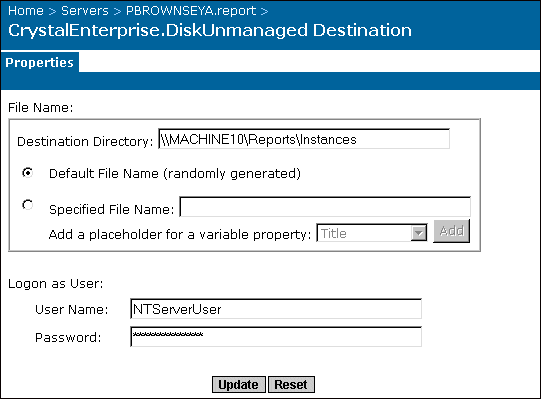Open the Title placeholder dropdown
This screenshot has width=541, height=399.
tap(372, 233)
